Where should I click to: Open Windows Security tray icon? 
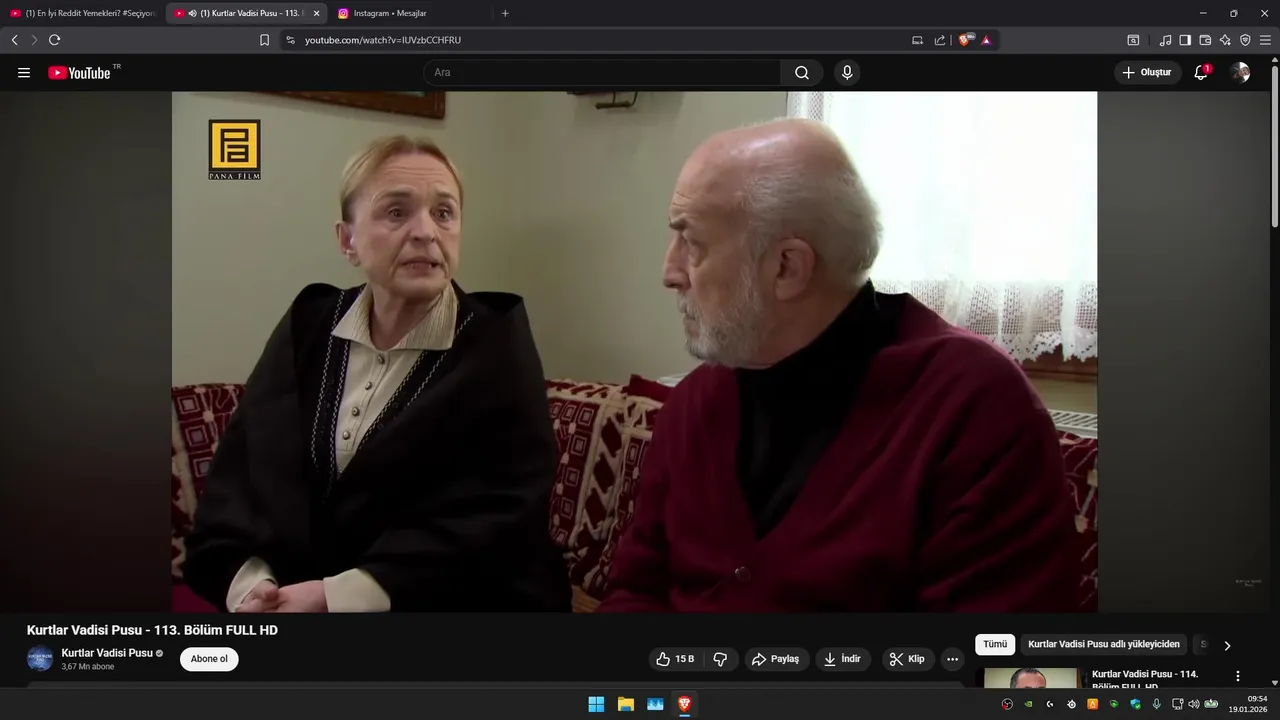coord(1135,704)
